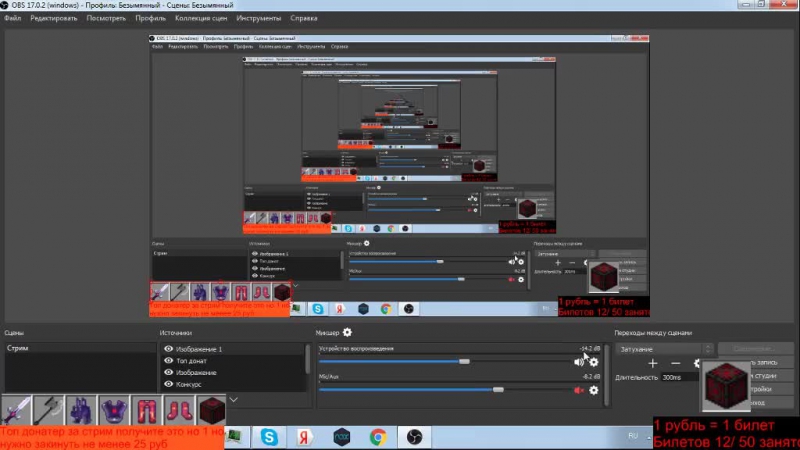This screenshot has height=450, width=800.
Task: Open the Nox player from the taskbar
Action: (342, 437)
